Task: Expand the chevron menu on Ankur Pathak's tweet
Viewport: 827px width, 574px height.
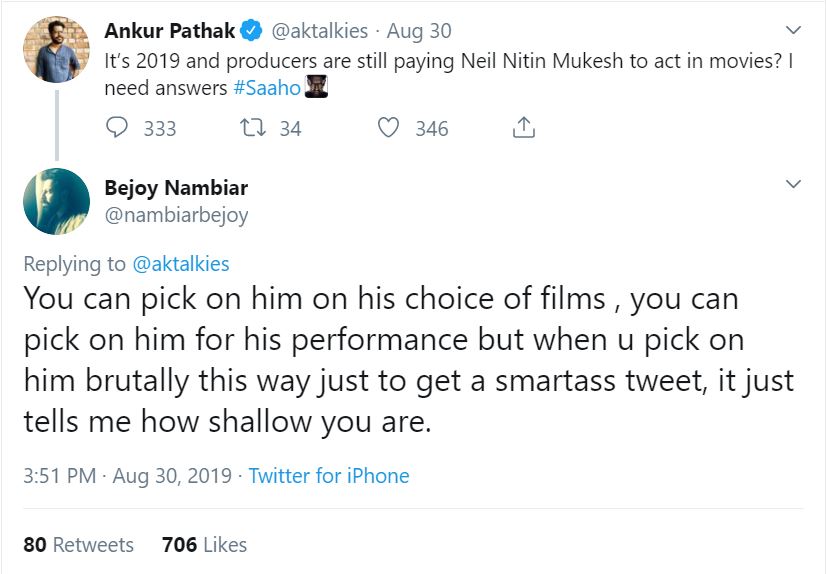Action: (793, 31)
